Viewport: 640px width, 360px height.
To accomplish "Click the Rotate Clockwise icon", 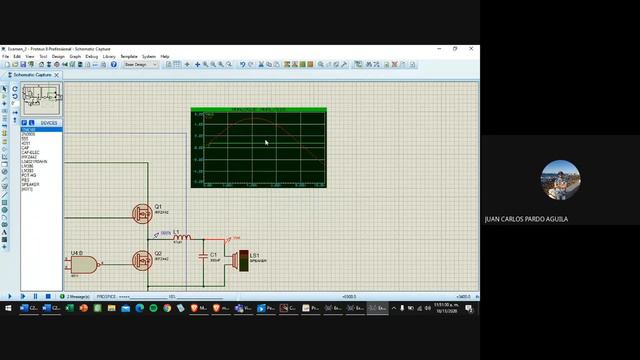I will 15,89.
